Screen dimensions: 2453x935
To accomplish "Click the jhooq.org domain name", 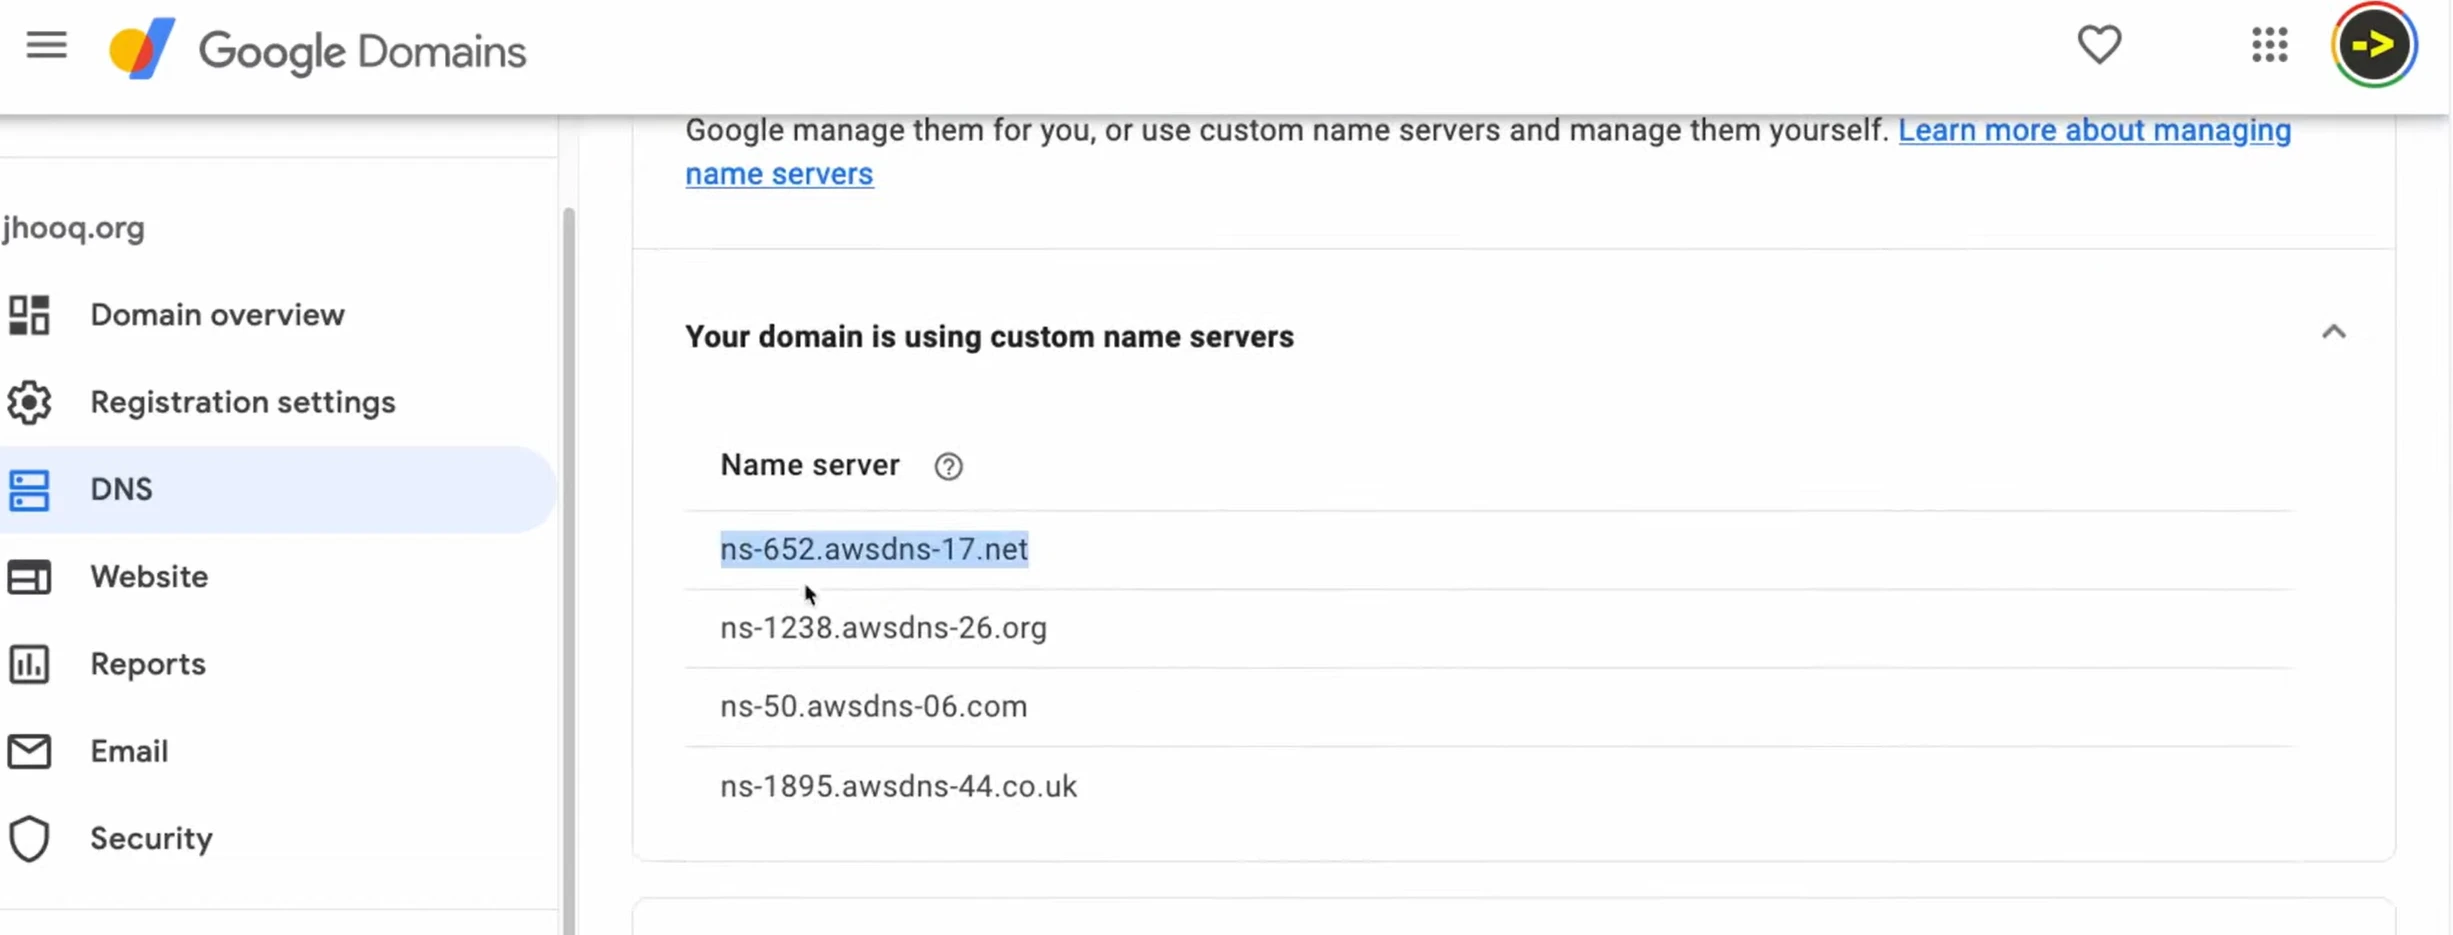I will [x=74, y=228].
